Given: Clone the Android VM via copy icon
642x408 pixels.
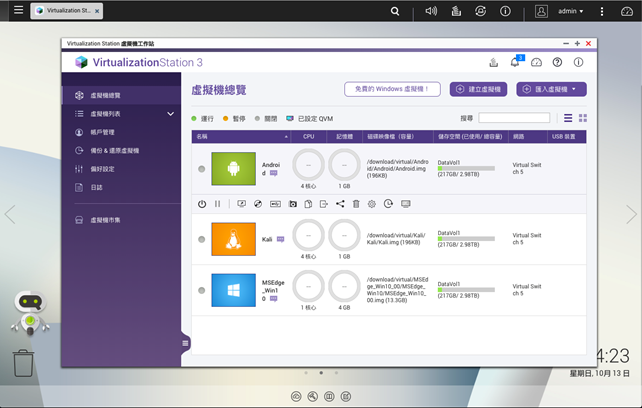Looking at the screenshot, I should point(308,204).
